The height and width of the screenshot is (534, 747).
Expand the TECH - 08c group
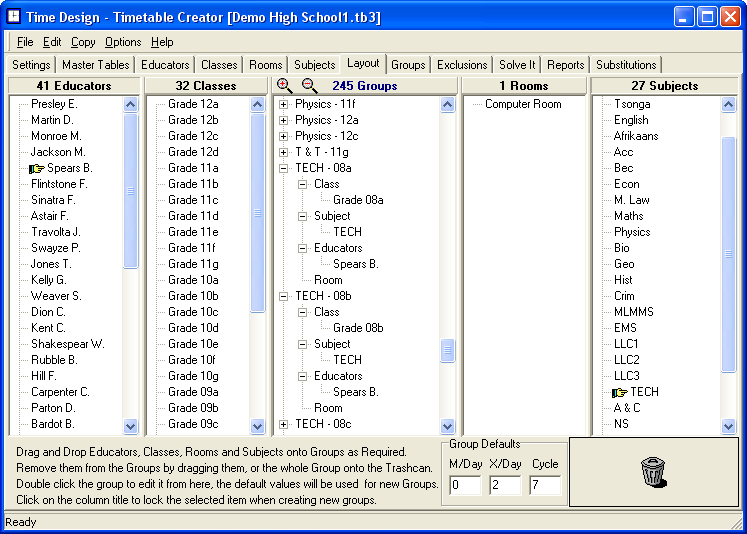point(284,424)
